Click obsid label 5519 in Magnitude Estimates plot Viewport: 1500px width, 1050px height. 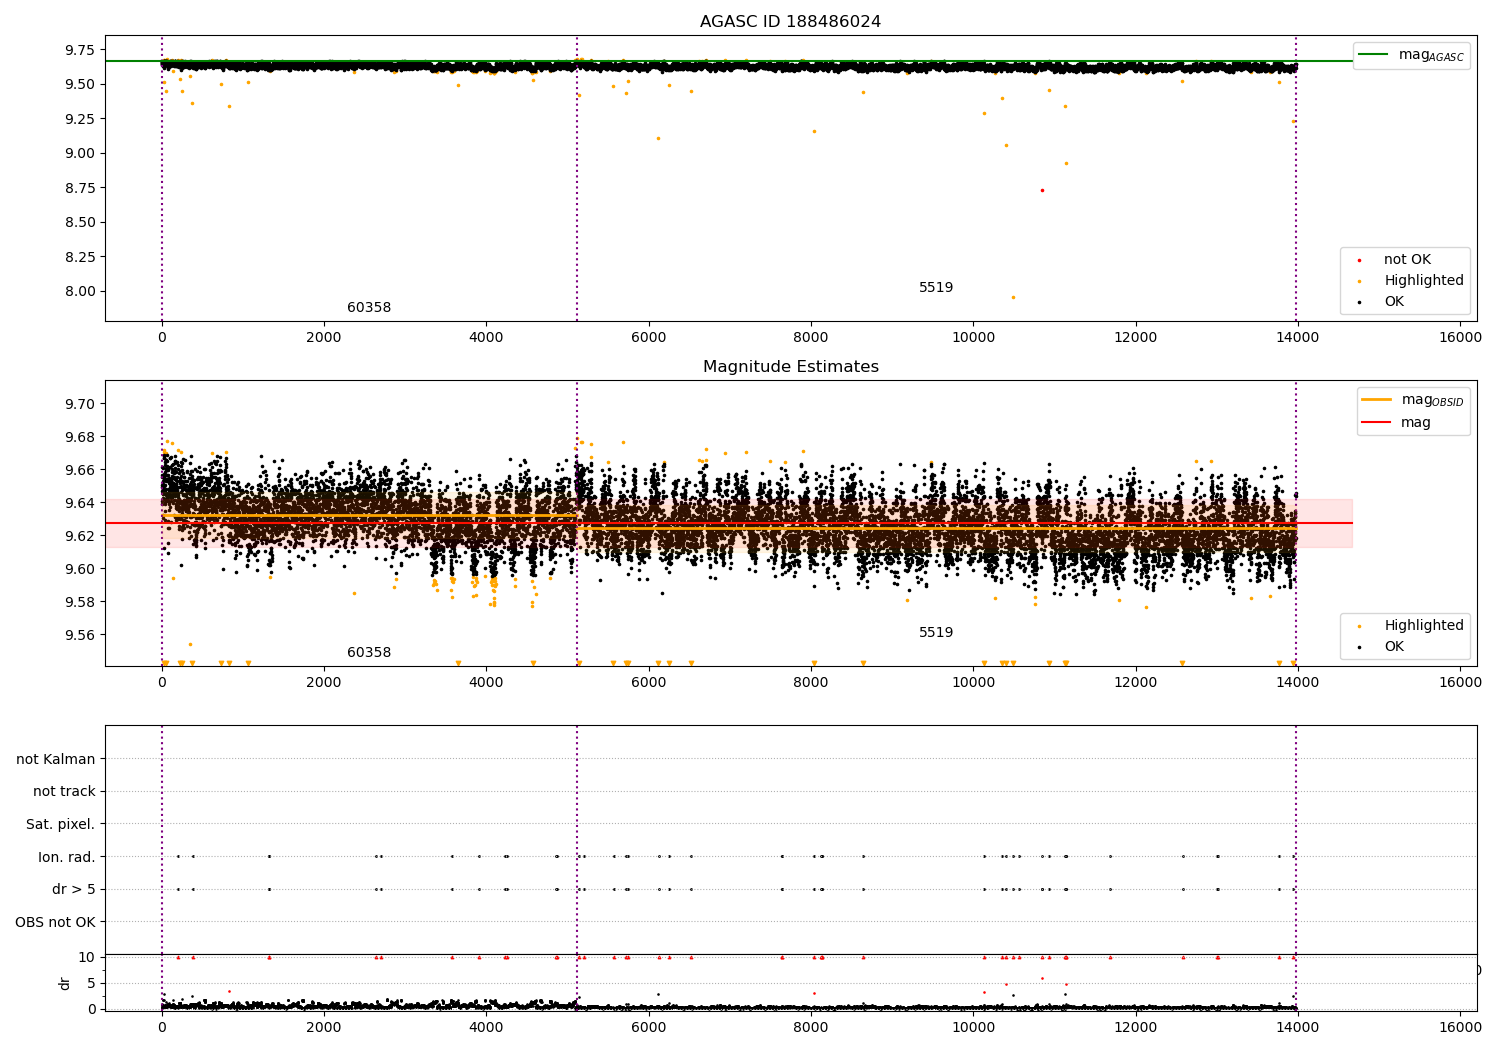pyautogui.click(x=936, y=633)
